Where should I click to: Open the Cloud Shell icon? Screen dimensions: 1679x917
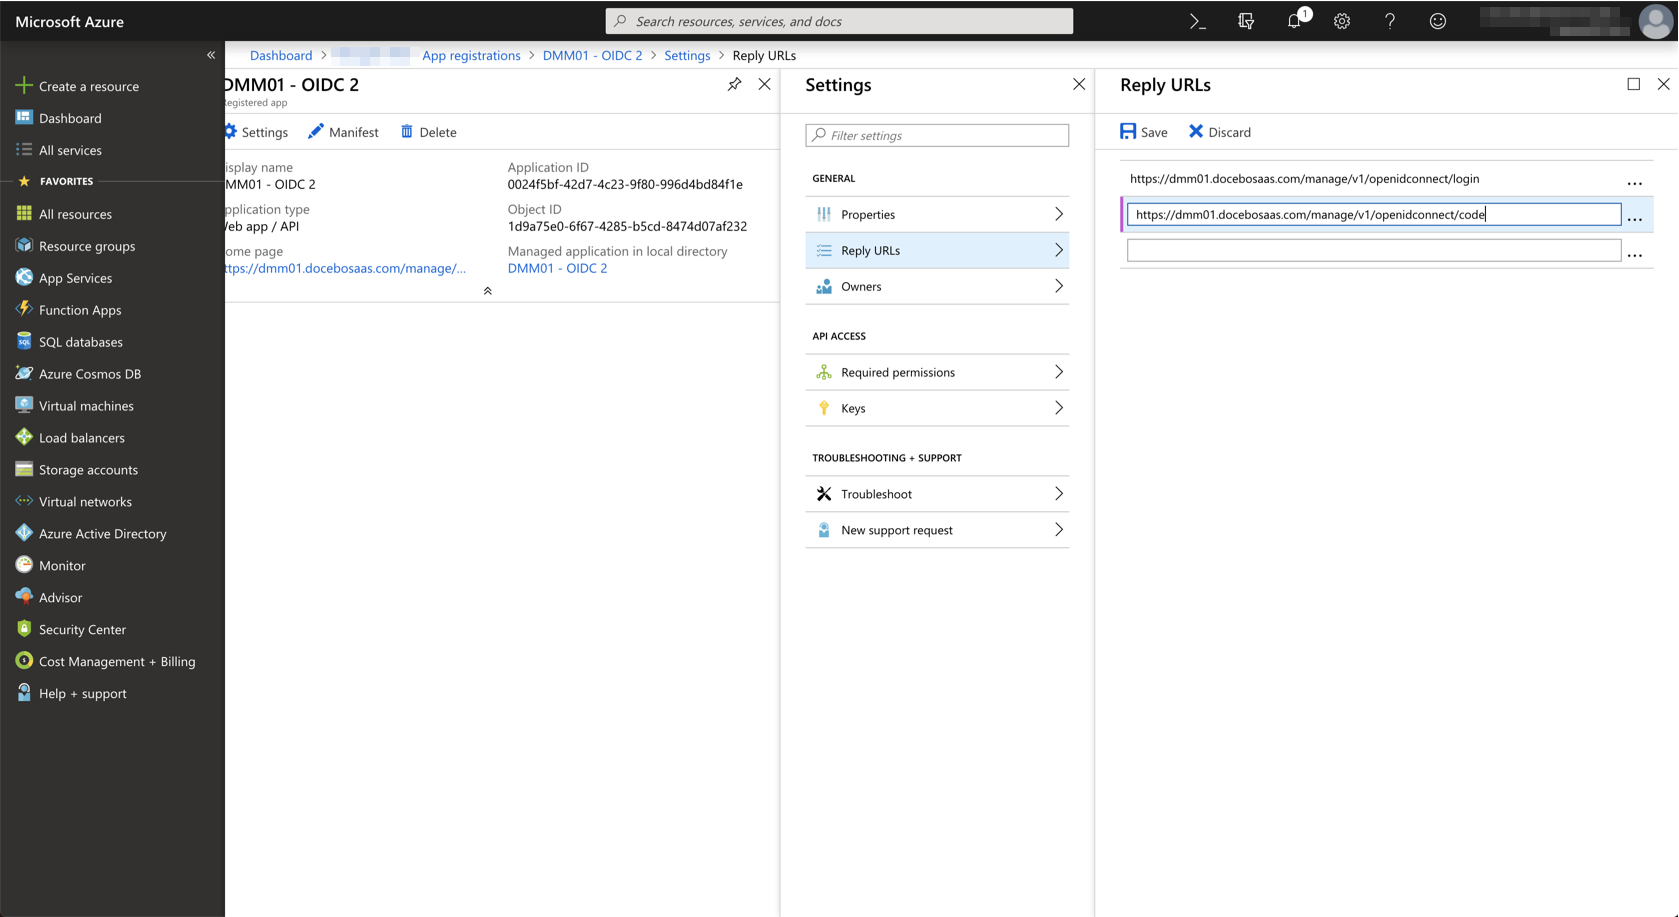pos(1197,21)
